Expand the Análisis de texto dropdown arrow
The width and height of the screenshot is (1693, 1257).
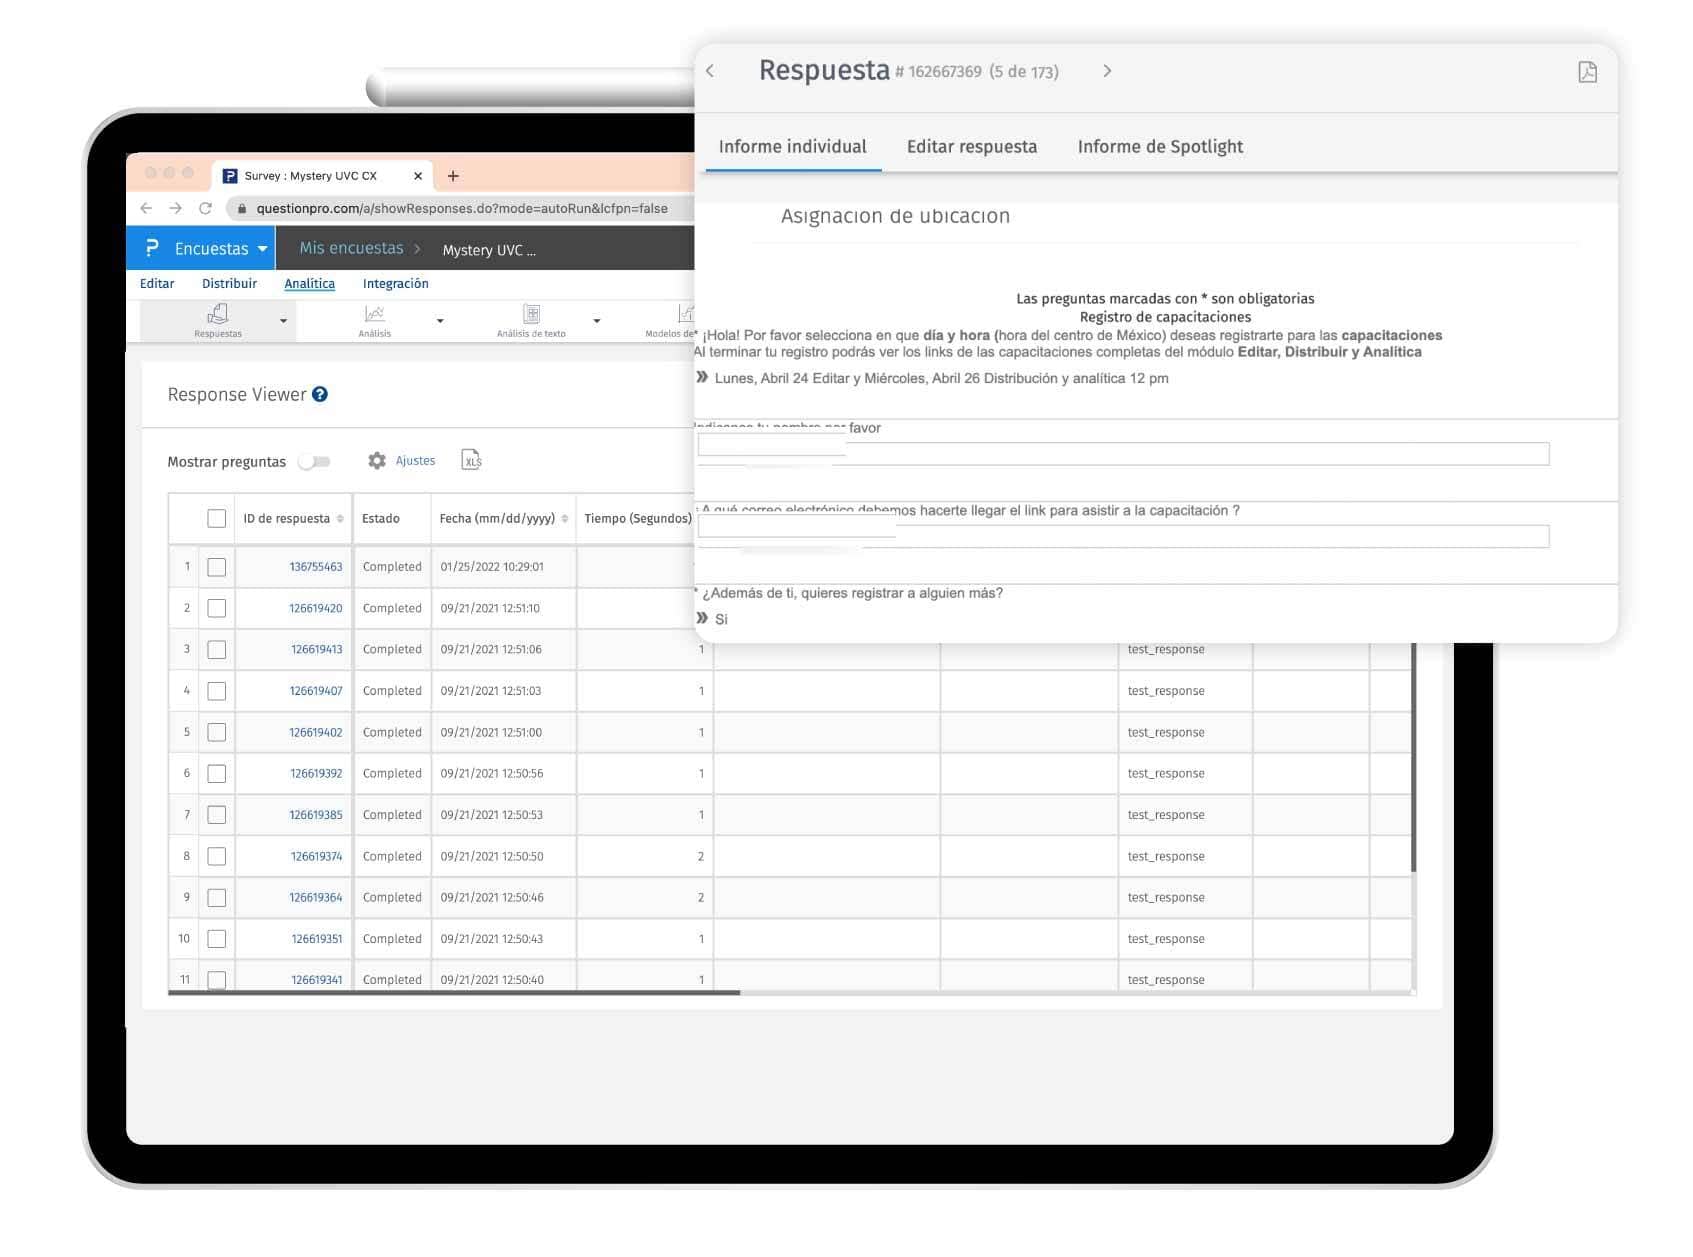[597, 321]
